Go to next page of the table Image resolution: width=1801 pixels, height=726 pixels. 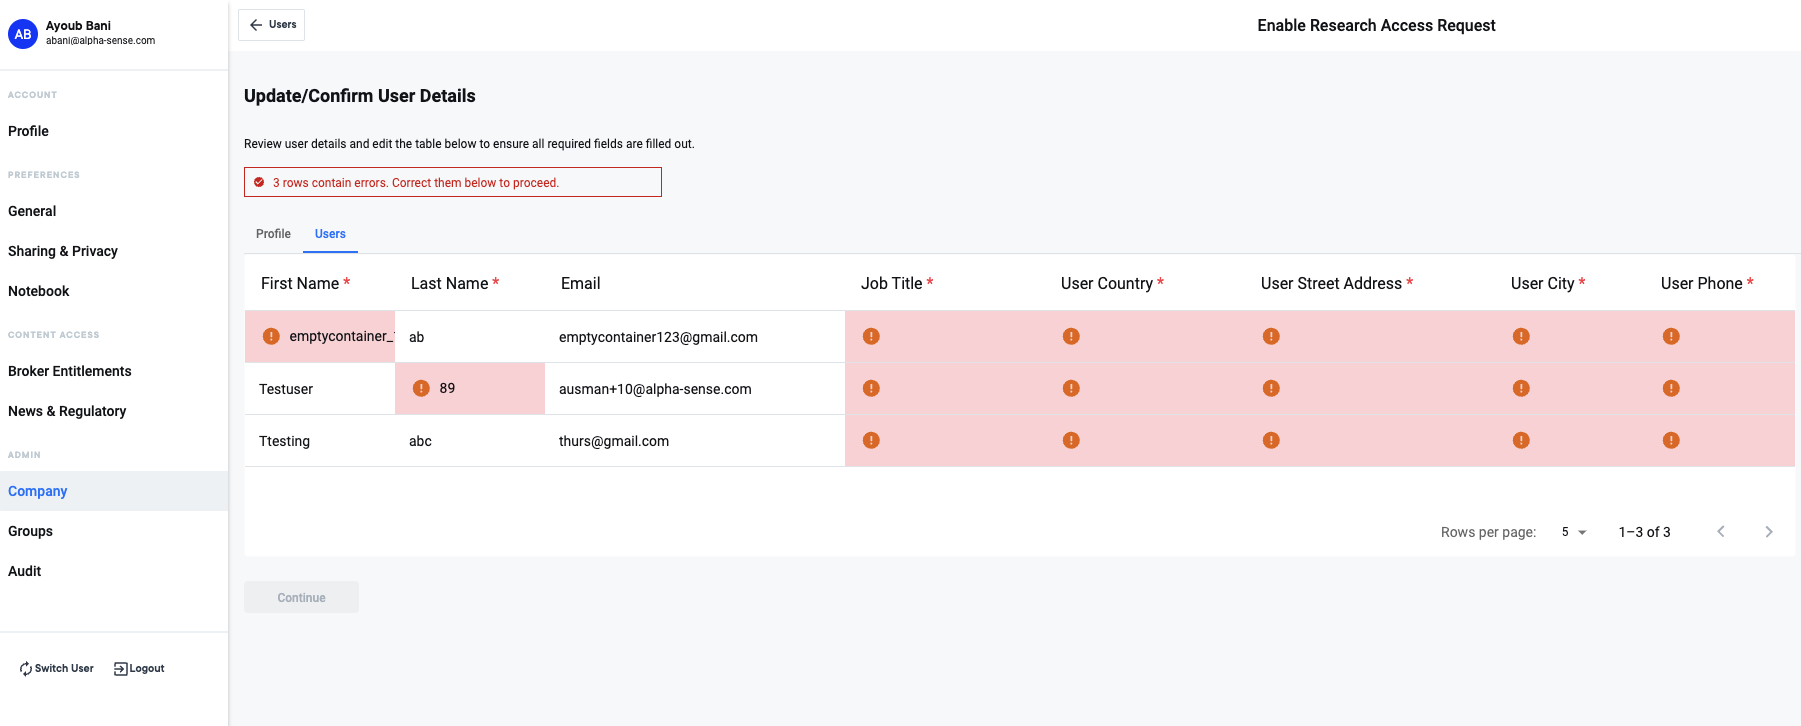coord(1769,532)
